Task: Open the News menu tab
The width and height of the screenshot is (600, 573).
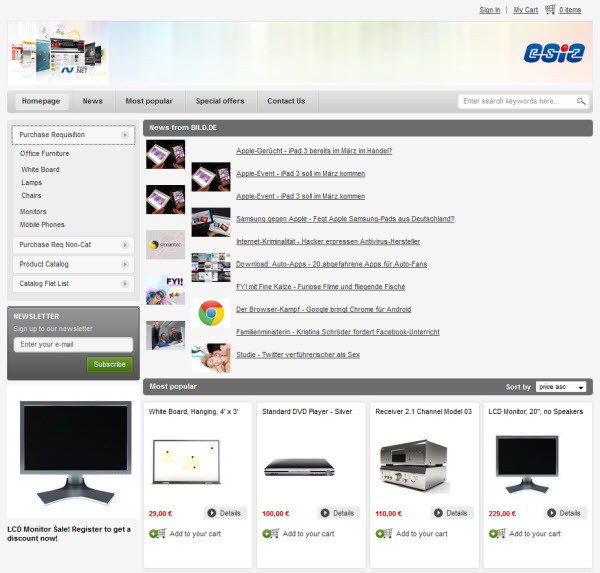Action: (x=93, y=101)
